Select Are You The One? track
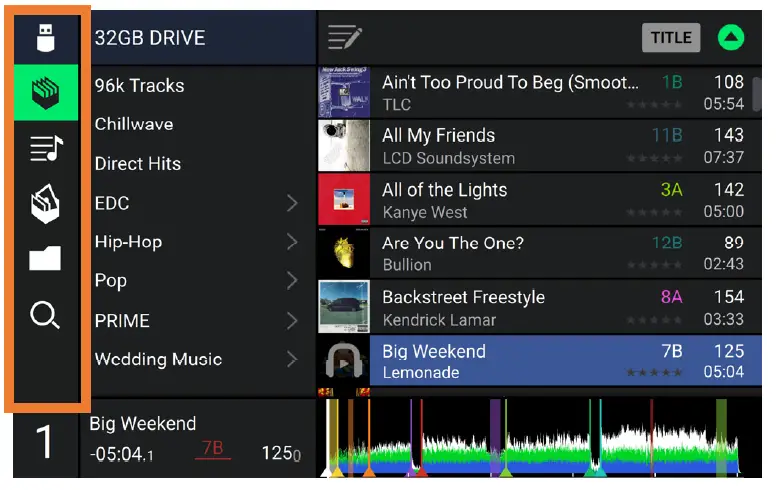This screenshot has height=490, width=778. pyautogui.click(x=540, y=253)
